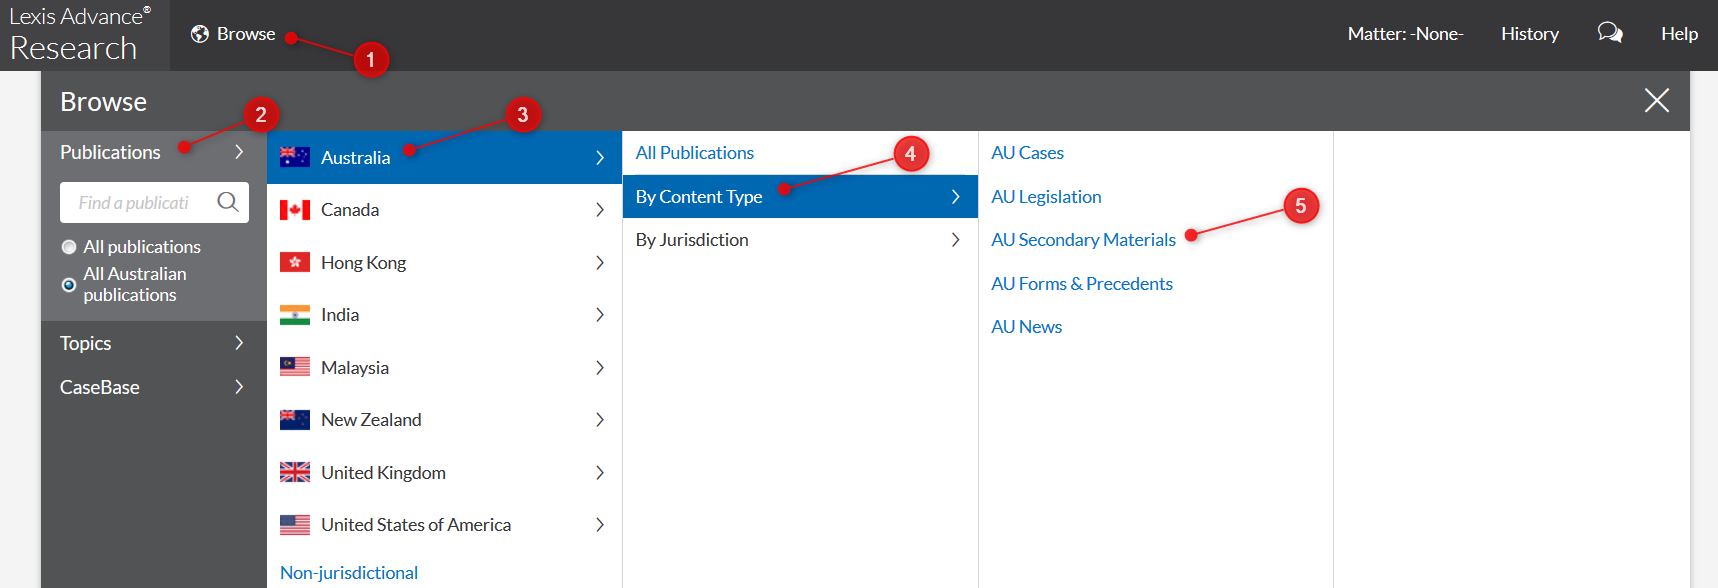Expand New Zealand chevron arrow
The width and height of the screenshot is (1718, 588).
pyautogui.click(x=600, y=420)
